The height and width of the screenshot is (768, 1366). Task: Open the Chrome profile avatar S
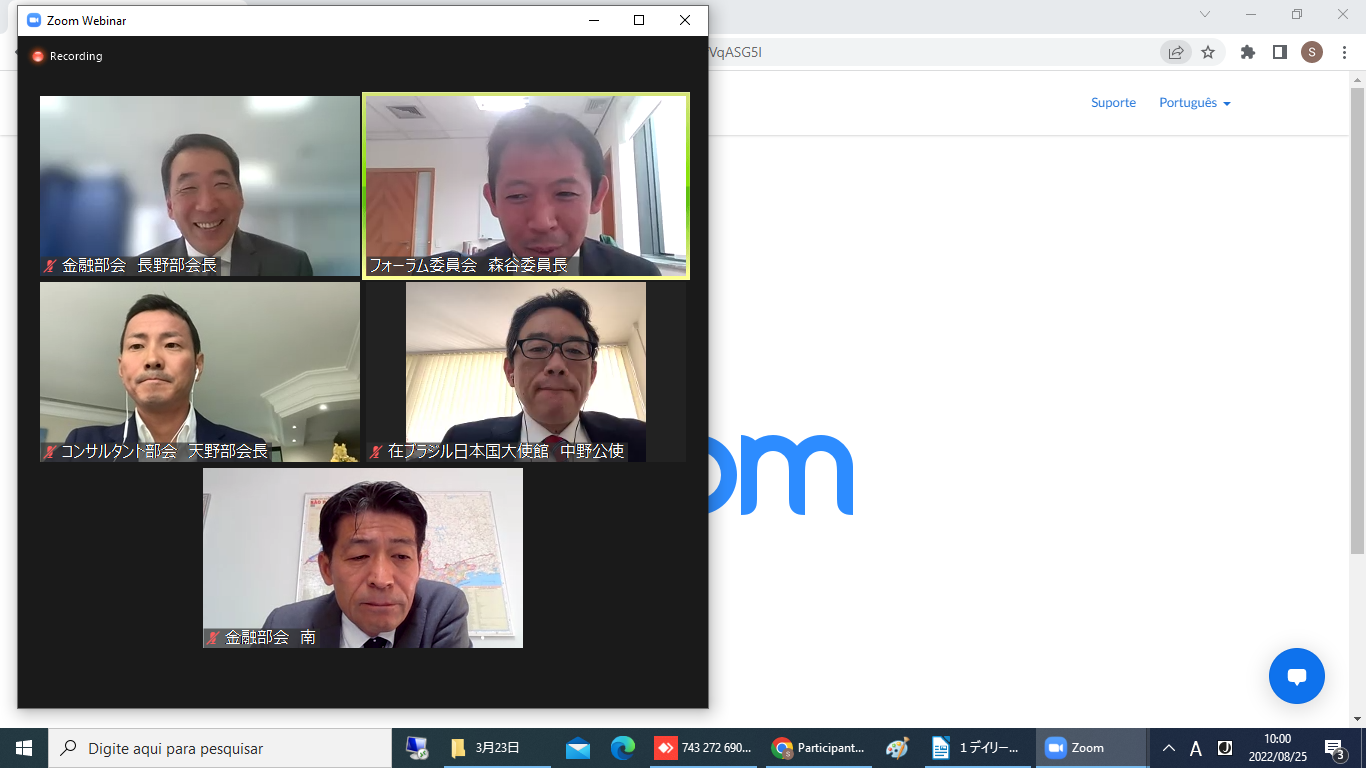(x=1312, y=52)
